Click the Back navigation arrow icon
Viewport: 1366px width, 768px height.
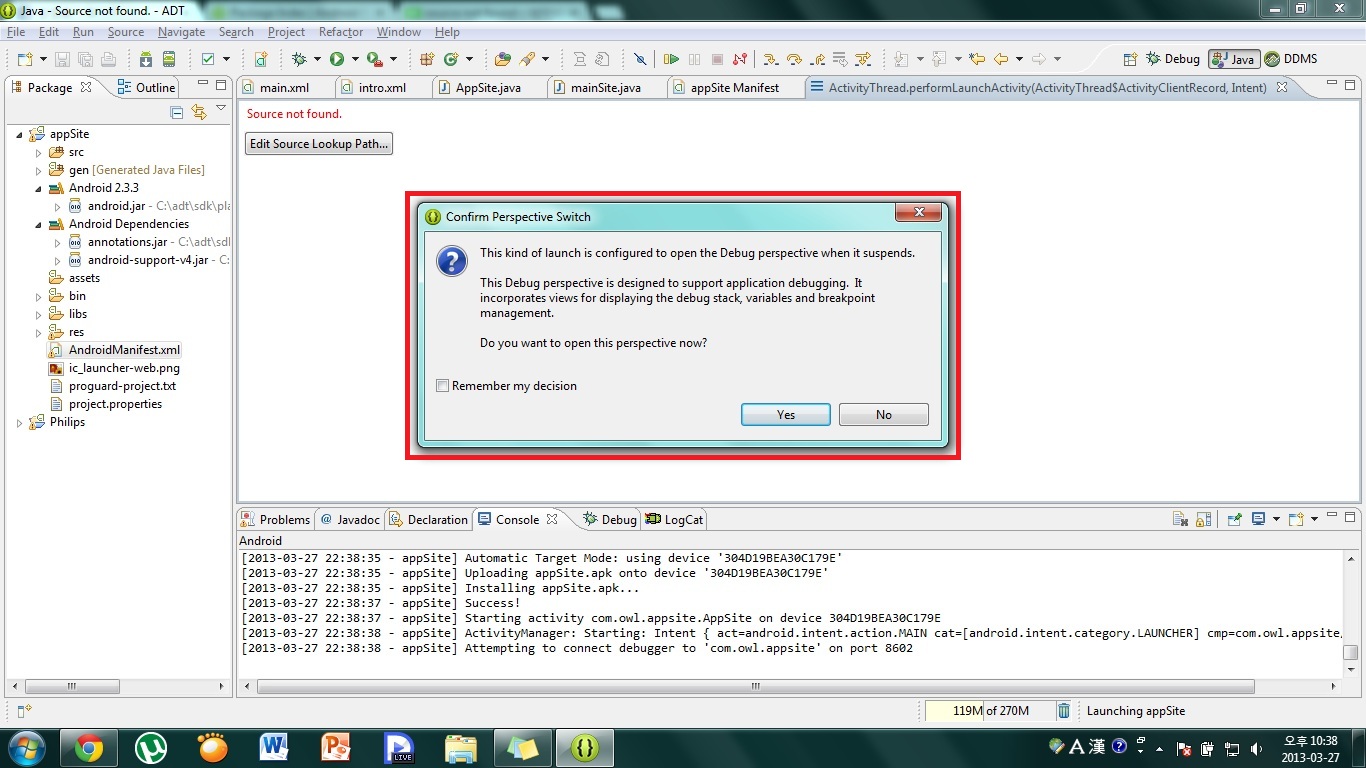[1001, 59]
